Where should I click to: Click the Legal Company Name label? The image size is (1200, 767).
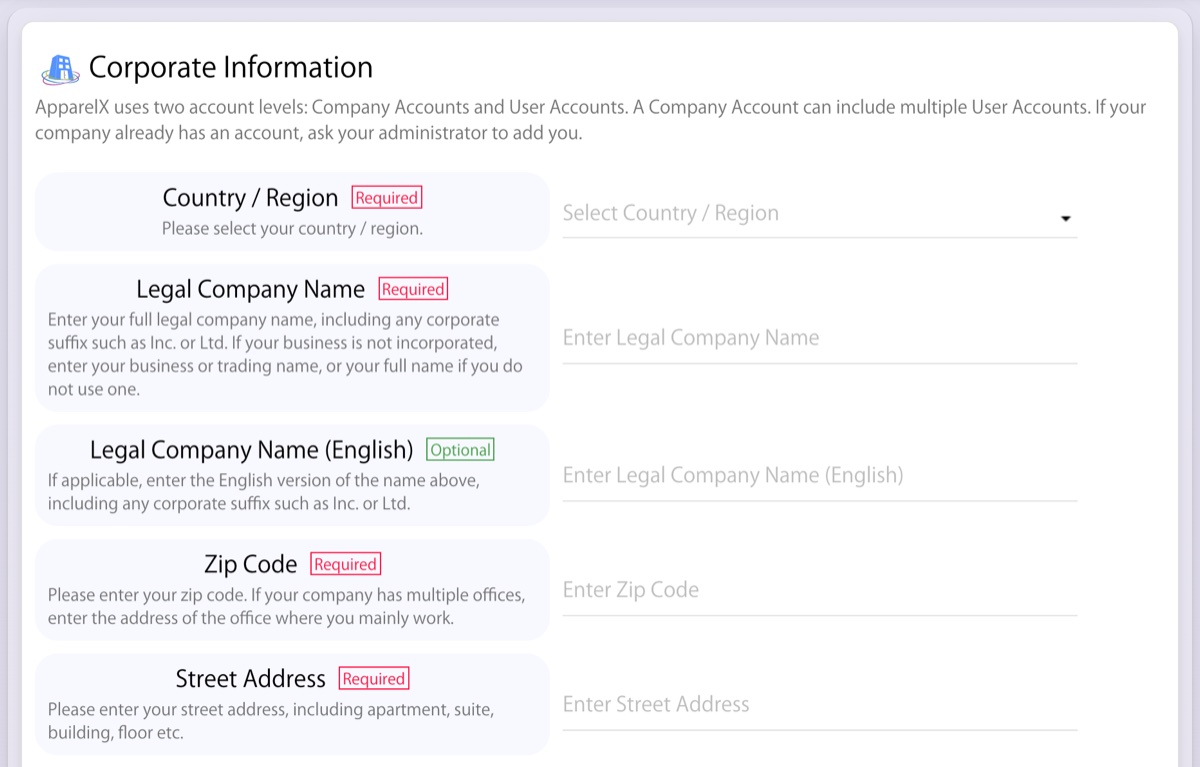pos(250,290)
